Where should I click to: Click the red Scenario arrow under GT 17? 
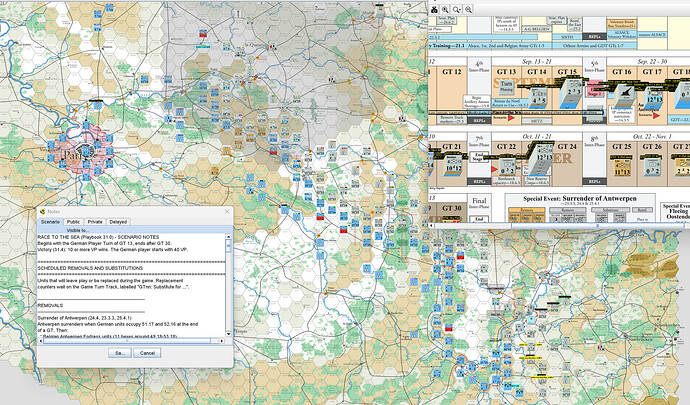(x=657, y=116)
